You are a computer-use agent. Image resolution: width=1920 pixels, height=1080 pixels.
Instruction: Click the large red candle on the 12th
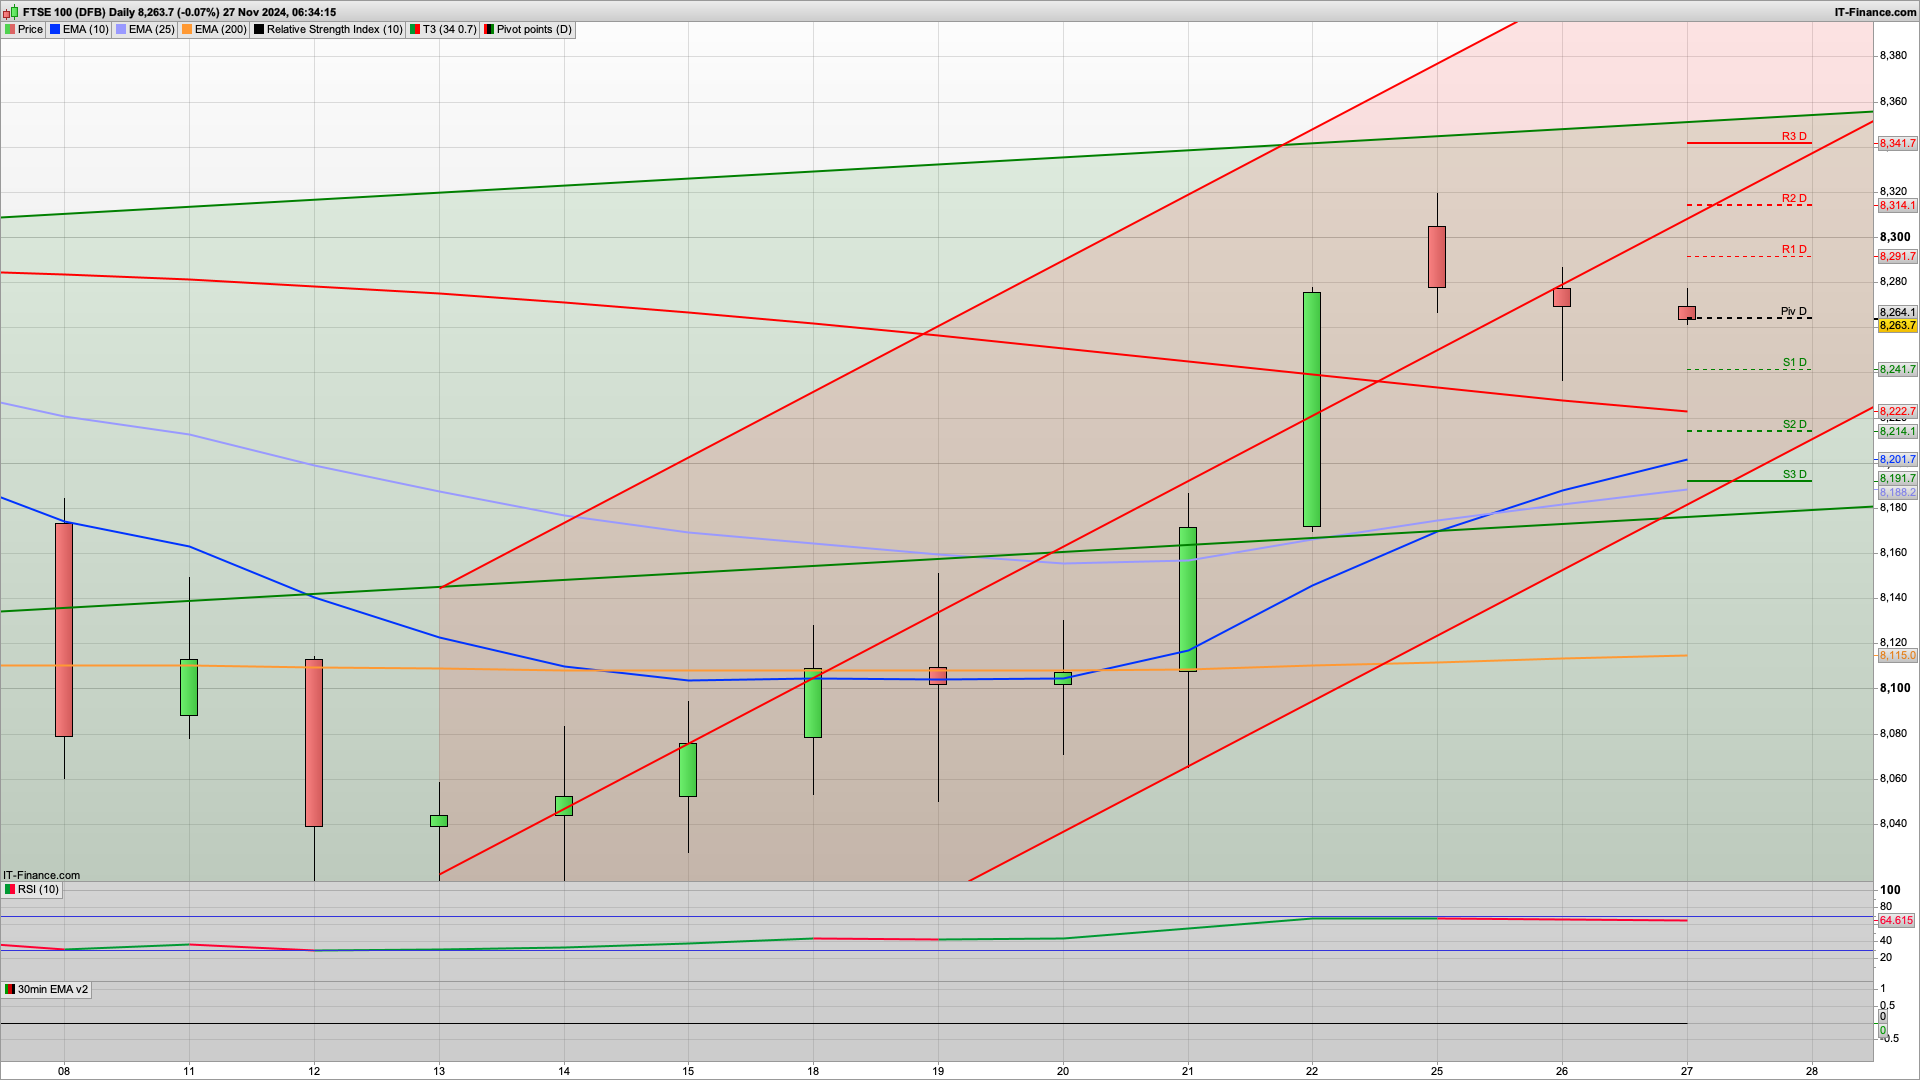click(x=314, y=743)
